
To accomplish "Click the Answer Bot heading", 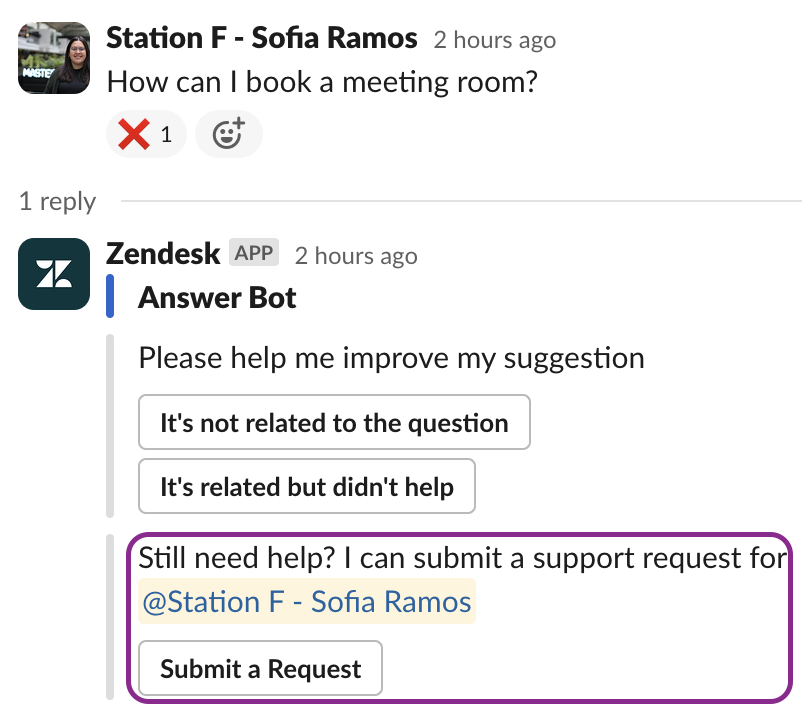I will 217,298.
